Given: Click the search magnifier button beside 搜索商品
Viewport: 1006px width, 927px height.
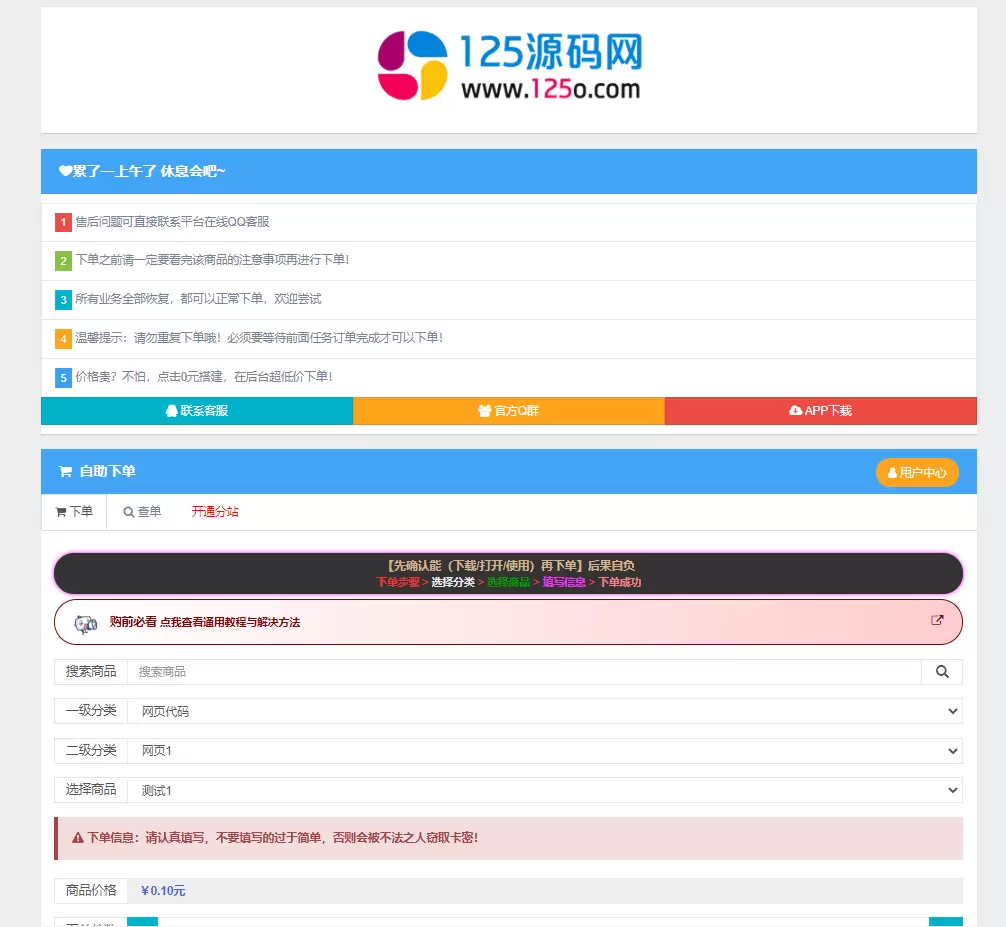Looking at the screenshot, I should coord(941,672).
